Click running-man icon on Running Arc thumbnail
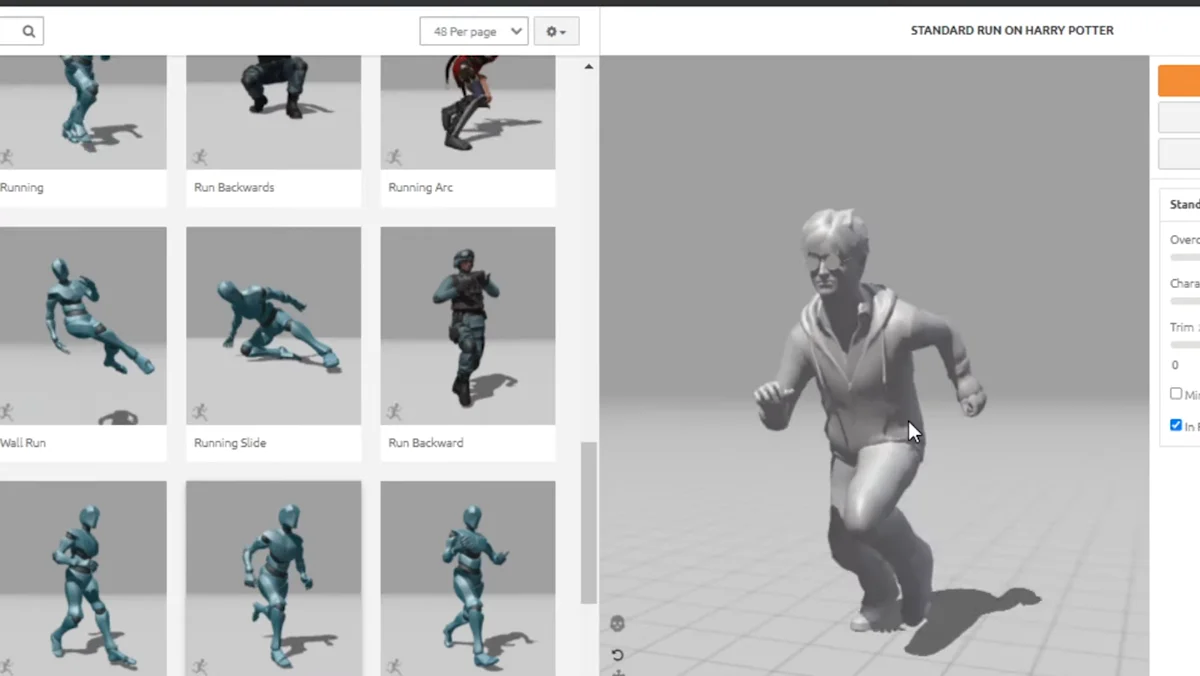Screen dimensions: 1200x676 394,157
